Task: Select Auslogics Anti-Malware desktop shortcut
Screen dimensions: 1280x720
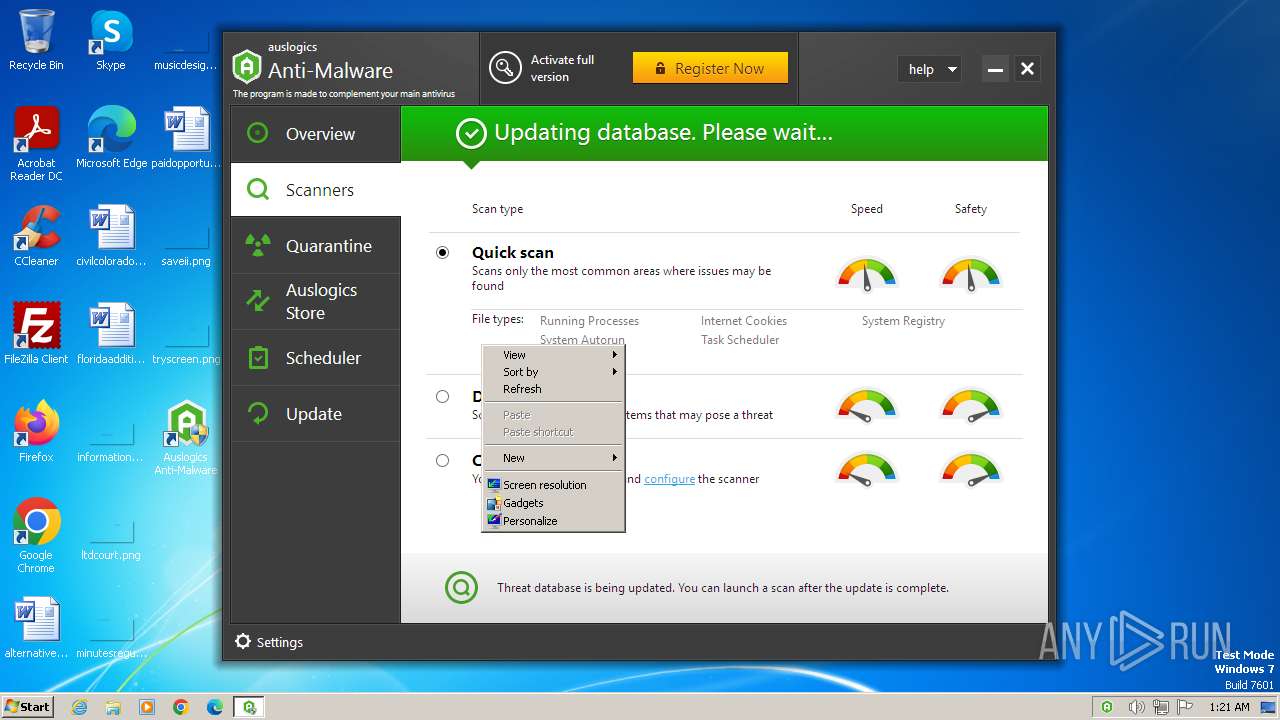Action: click(186, 437)
